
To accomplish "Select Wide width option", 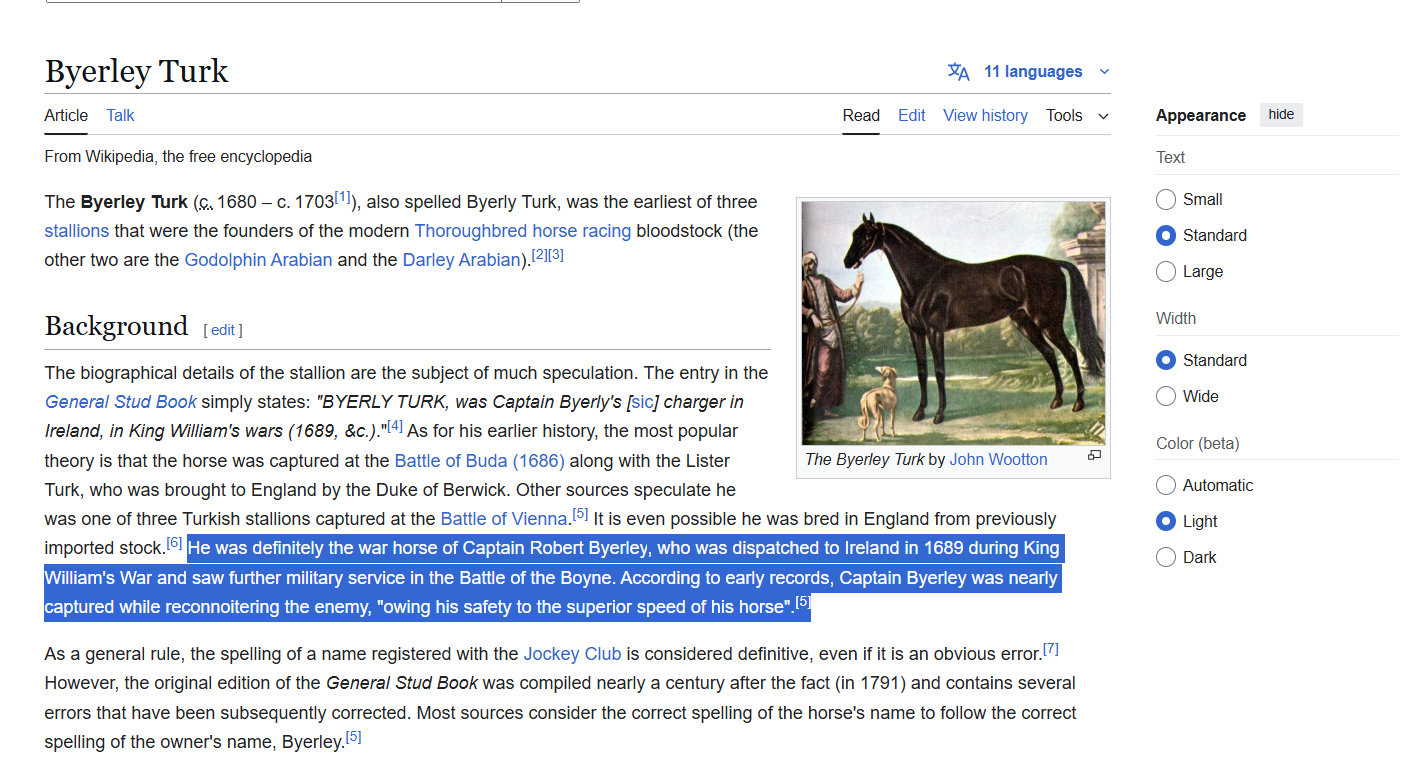I will [x=1166, y=397].
